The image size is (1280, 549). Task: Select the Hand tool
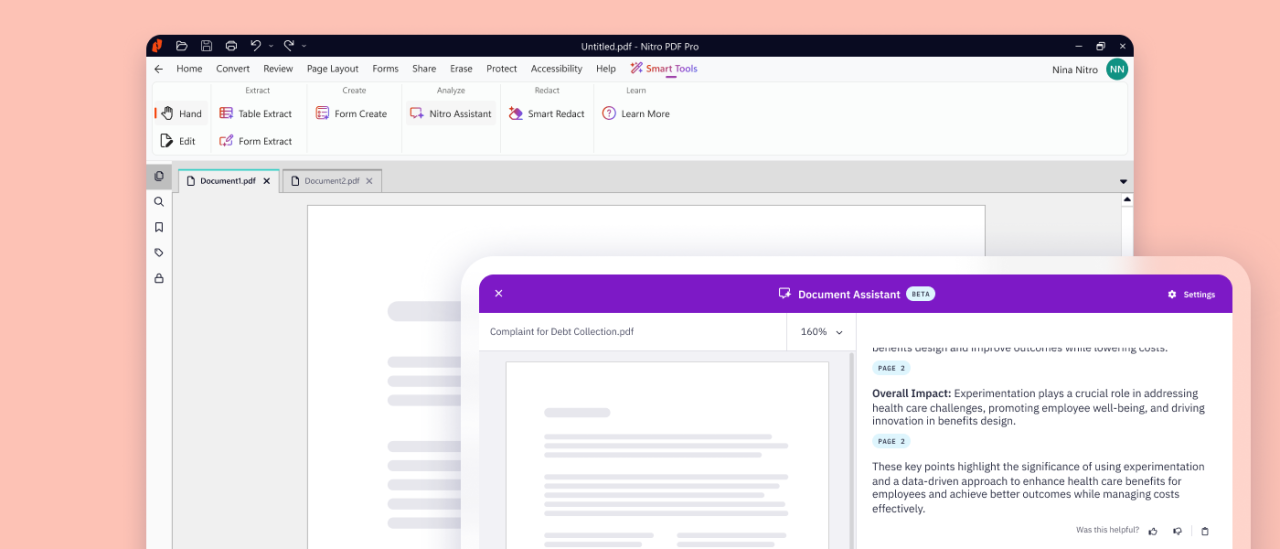coord(181,114)
